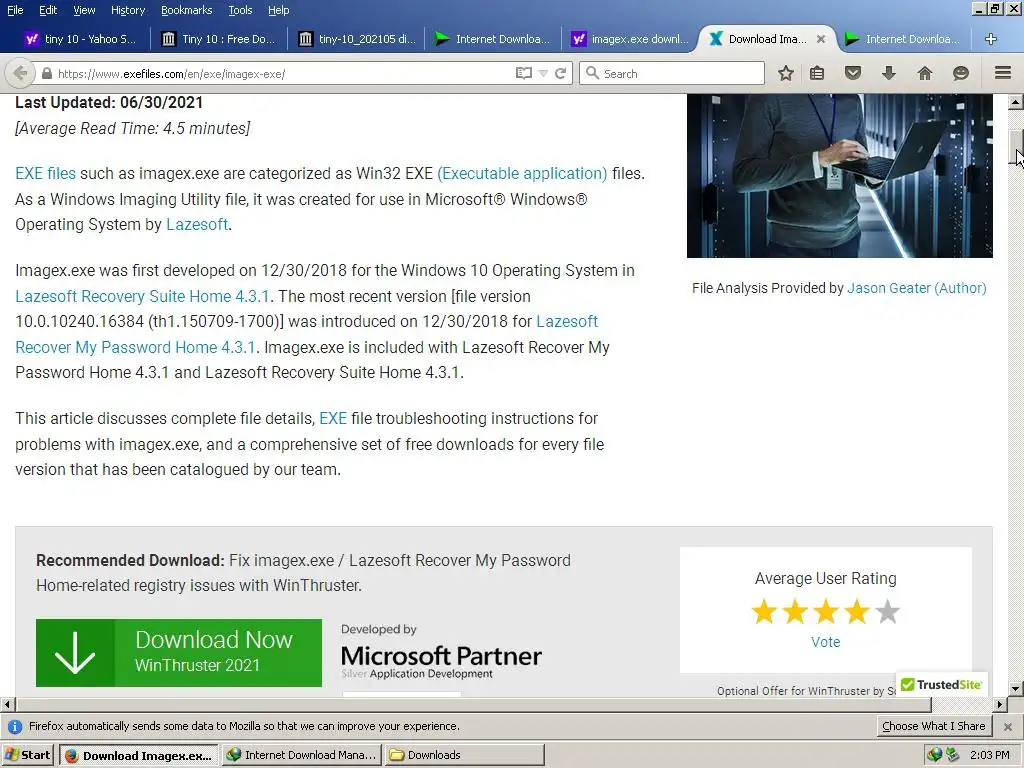Bookmark this page with star icon
The width and height of the screenshot is (1024, 768).
786,73
